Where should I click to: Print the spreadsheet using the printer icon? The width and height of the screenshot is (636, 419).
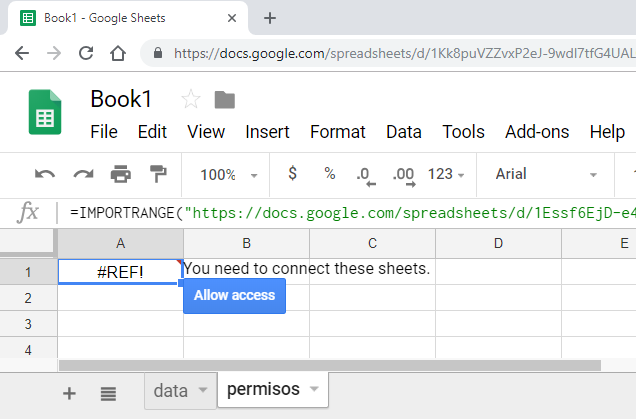click(121, 174)
